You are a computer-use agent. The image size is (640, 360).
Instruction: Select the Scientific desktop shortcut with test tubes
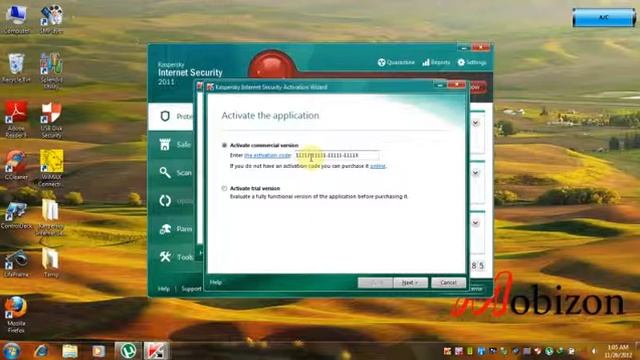point(51,71)
